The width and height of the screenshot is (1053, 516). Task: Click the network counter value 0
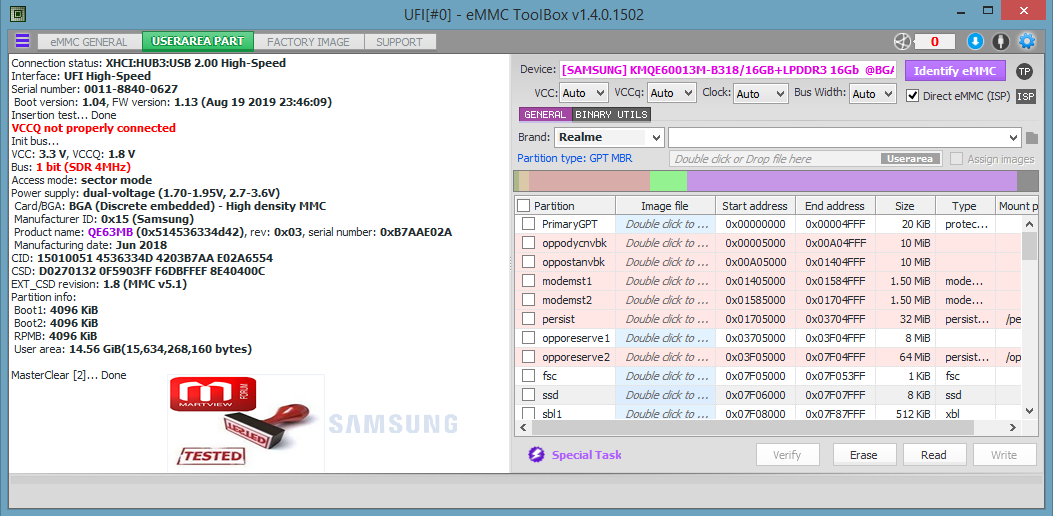click(934, 42)
